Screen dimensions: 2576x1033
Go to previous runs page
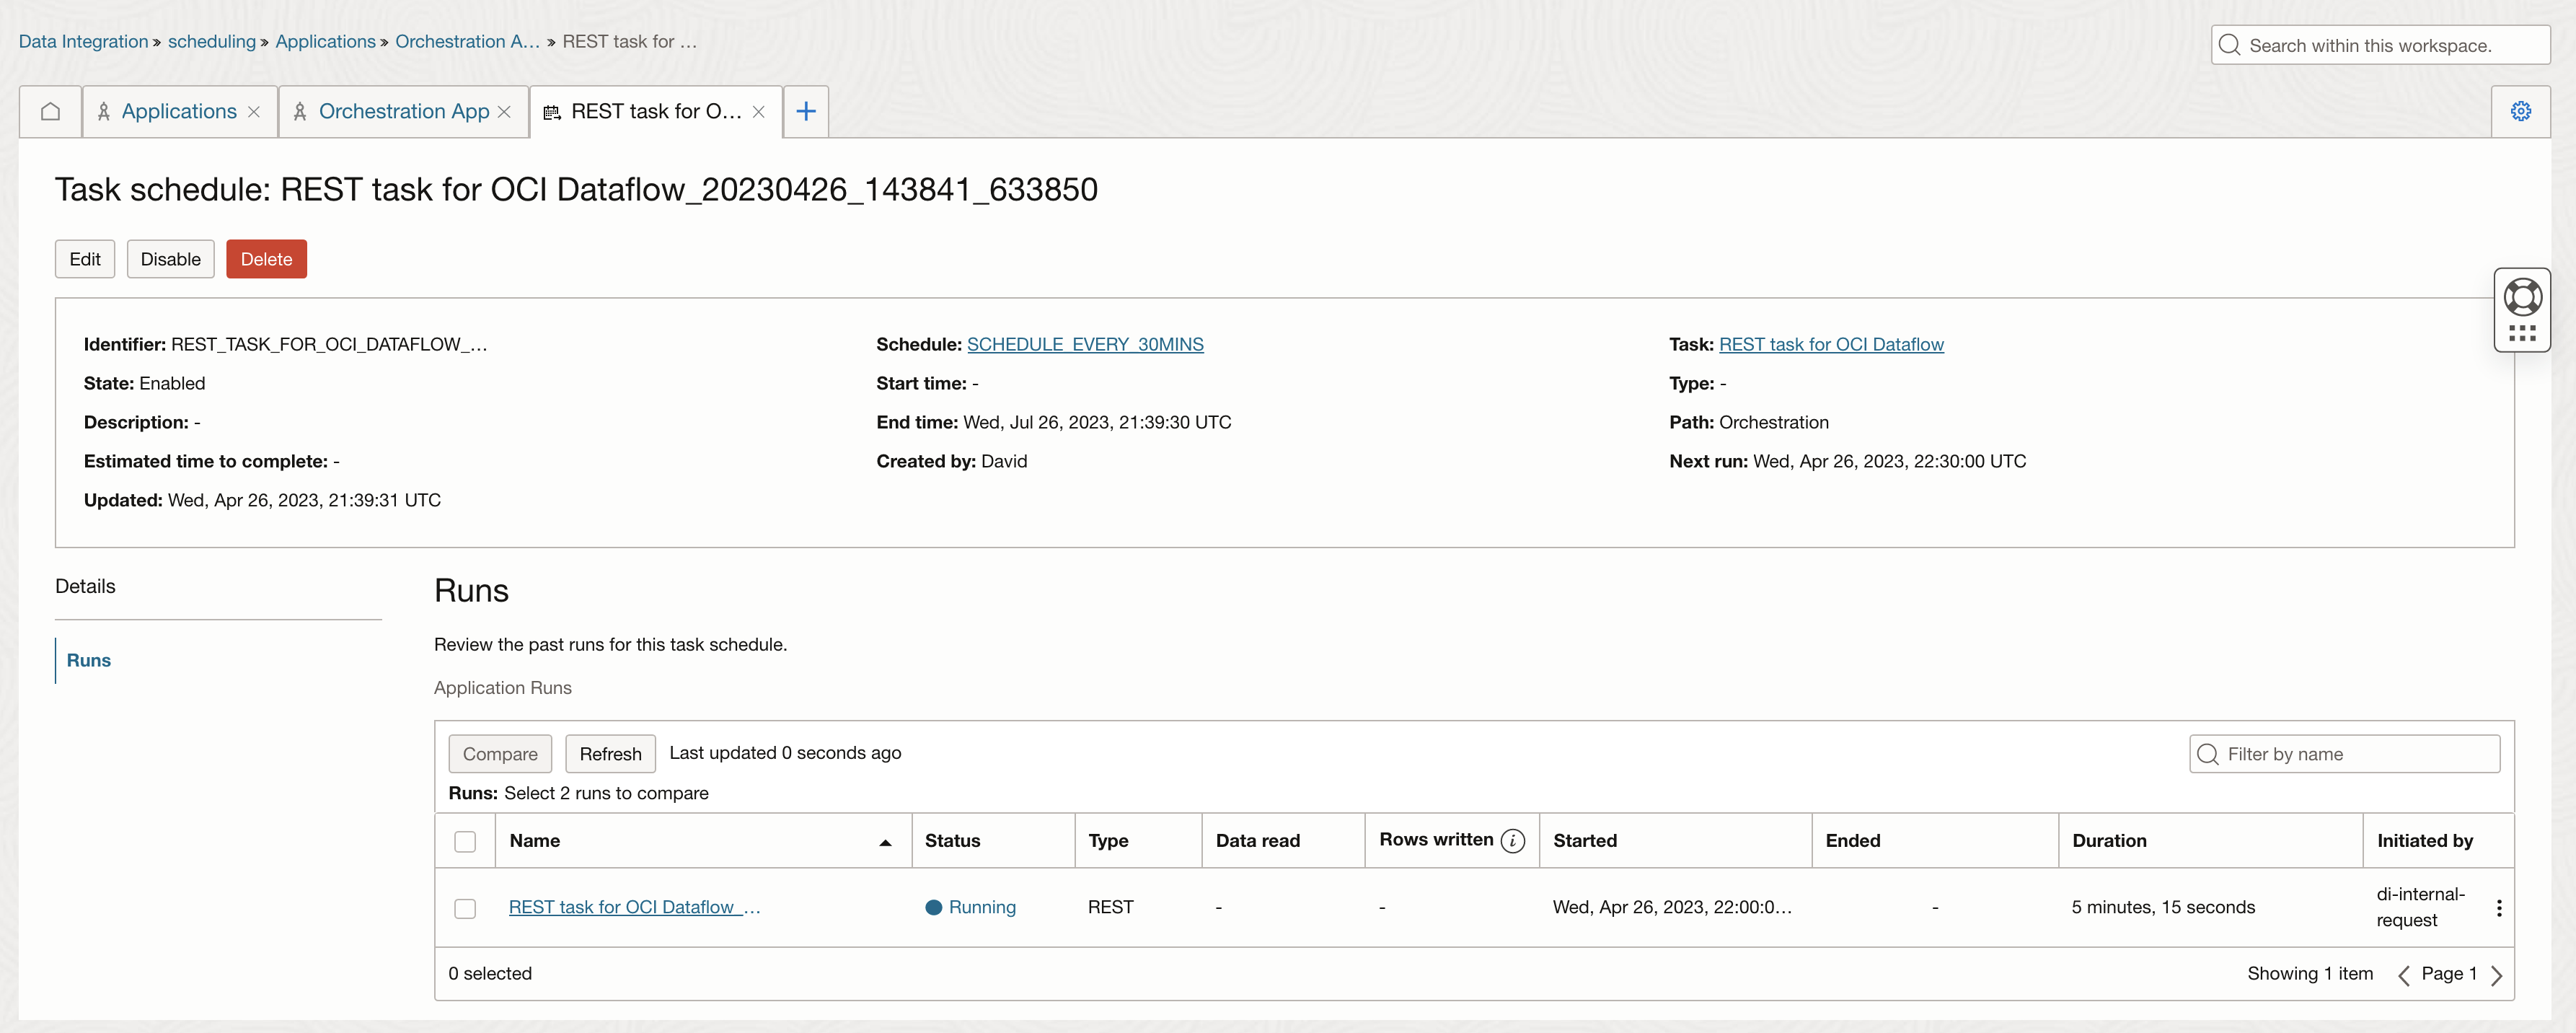(2404, 975)
